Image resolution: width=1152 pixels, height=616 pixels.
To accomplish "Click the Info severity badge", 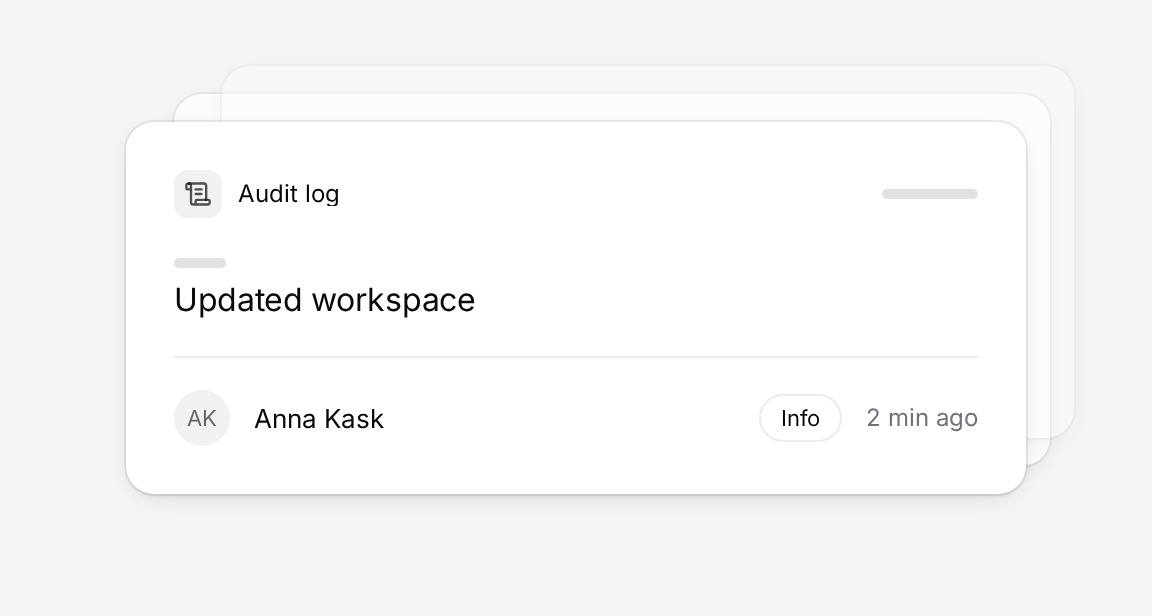I will (x=800, y=418).
